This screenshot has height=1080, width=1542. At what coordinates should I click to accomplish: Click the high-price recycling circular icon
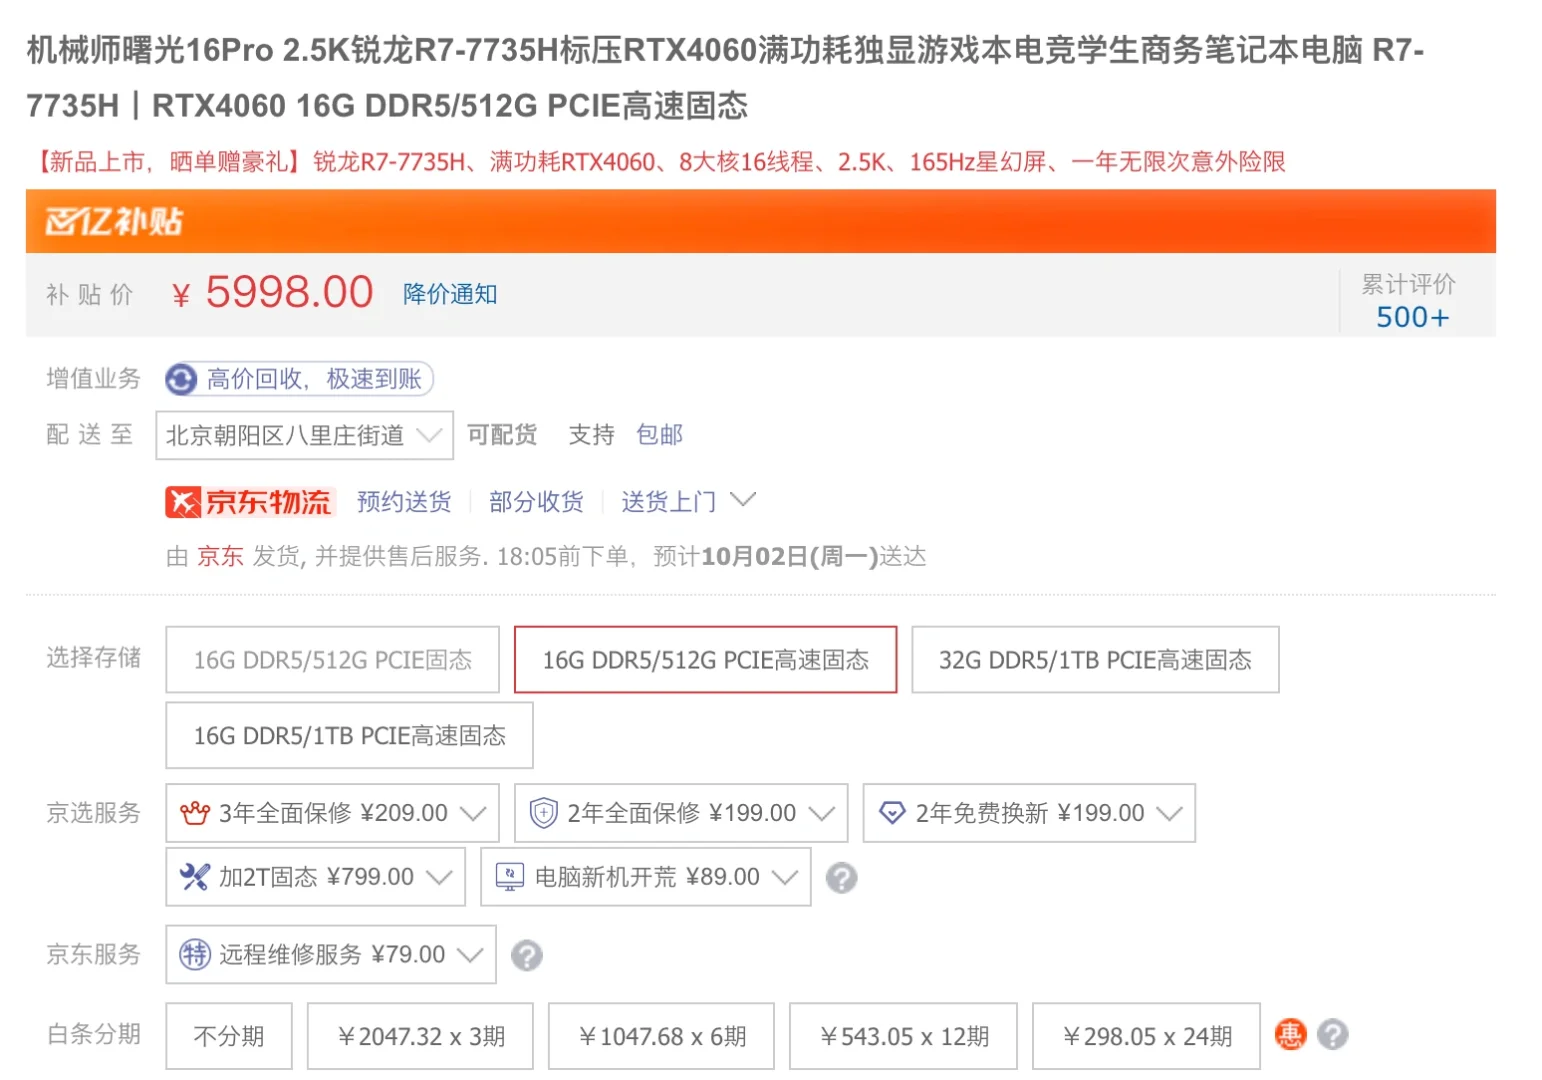[x=181, y=379]
